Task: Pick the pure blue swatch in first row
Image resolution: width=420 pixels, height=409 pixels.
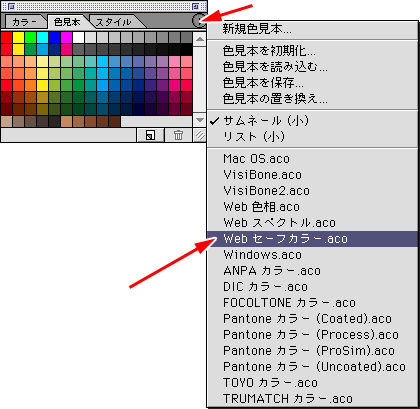Action: 54,38
